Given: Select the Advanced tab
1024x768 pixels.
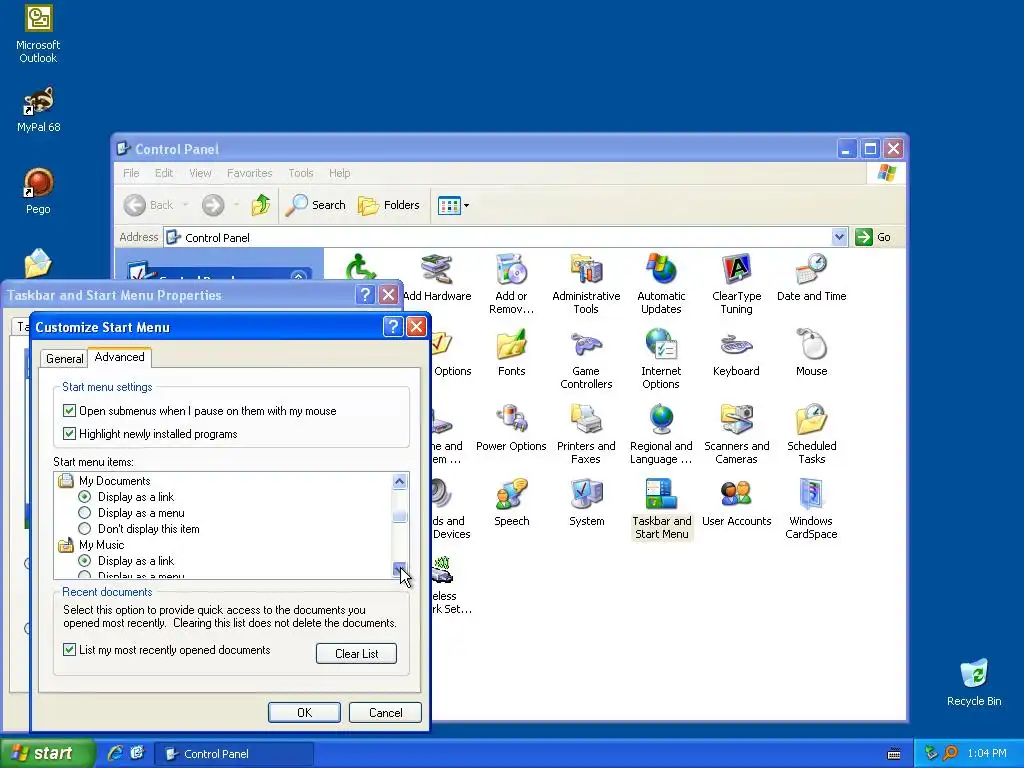Looking at the screenshot, I should coord(120,357).
